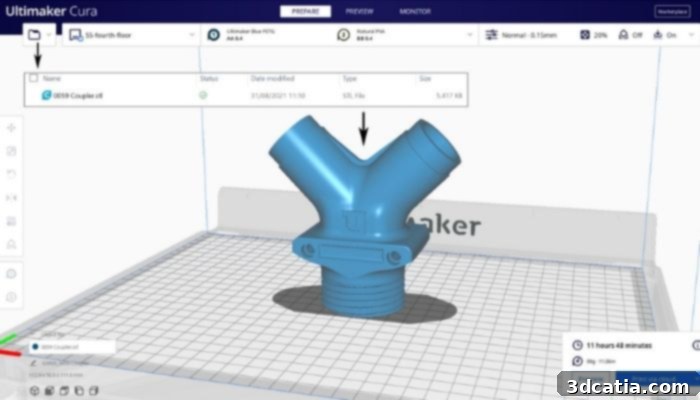This screenshot has width=700, height=400.
Task: Switch to the front view icon
Action: [x=50, y=391]
